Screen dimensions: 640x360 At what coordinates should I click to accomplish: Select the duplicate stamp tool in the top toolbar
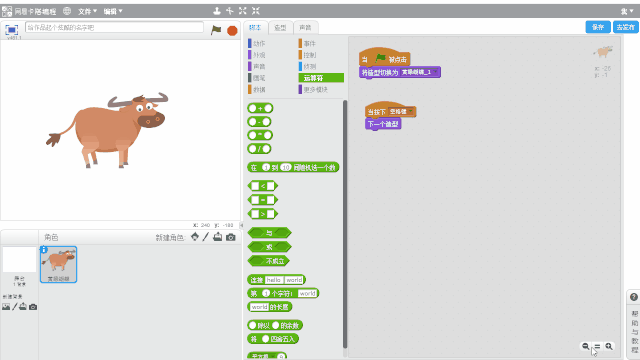pos(217,11)
